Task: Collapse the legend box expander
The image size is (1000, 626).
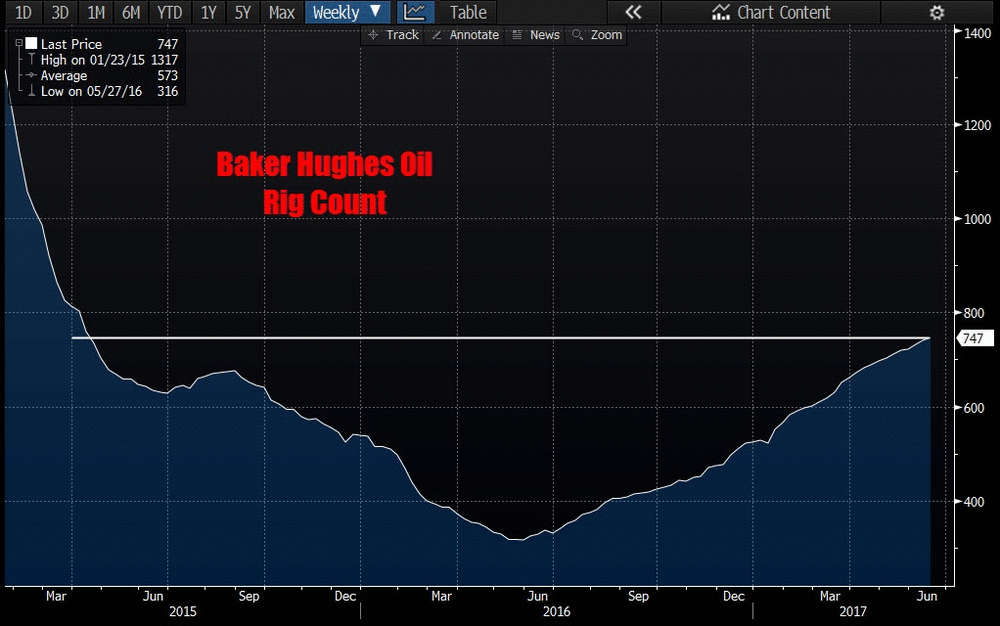Action: click(18, 43)
